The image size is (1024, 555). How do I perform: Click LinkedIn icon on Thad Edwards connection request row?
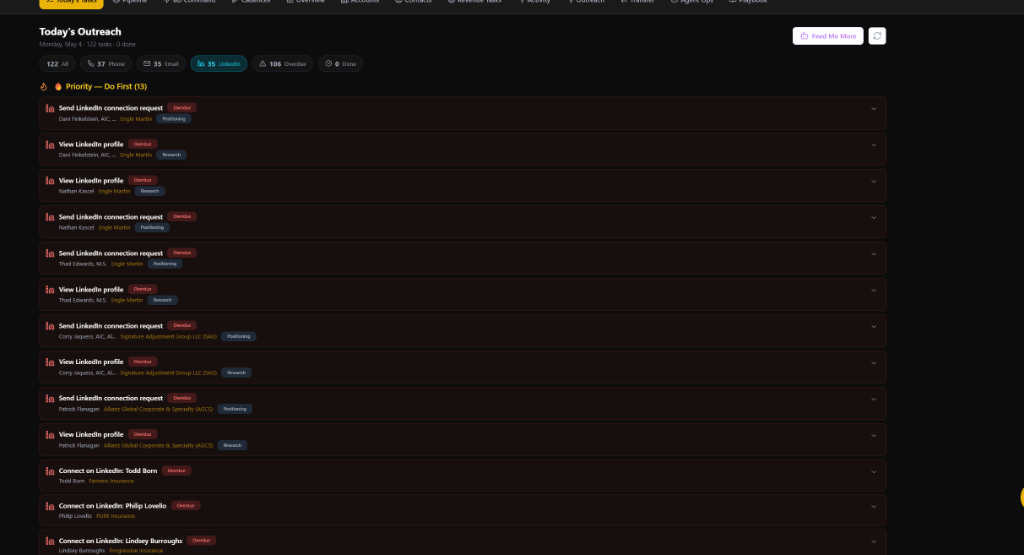click(50, 253)
